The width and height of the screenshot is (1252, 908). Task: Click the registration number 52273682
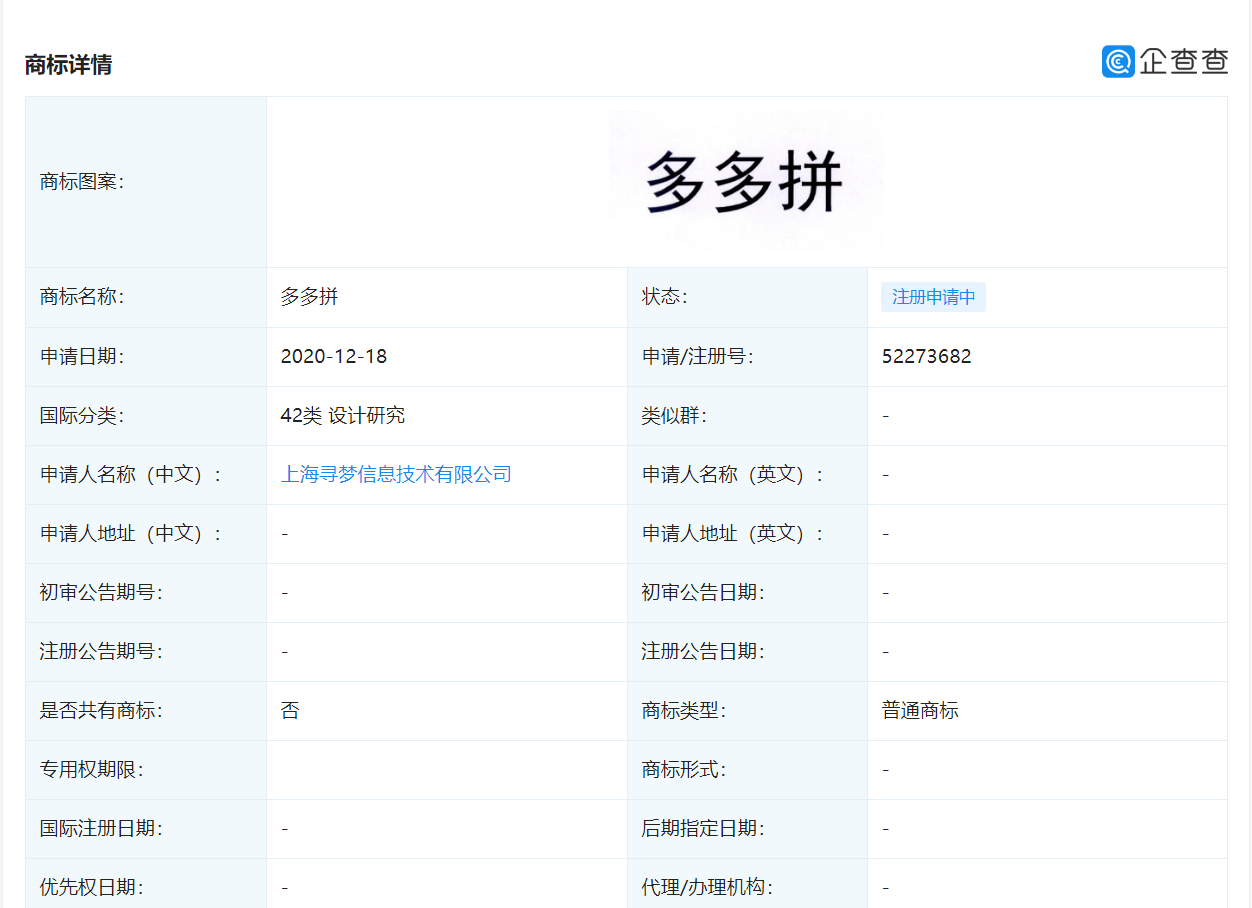926,356
